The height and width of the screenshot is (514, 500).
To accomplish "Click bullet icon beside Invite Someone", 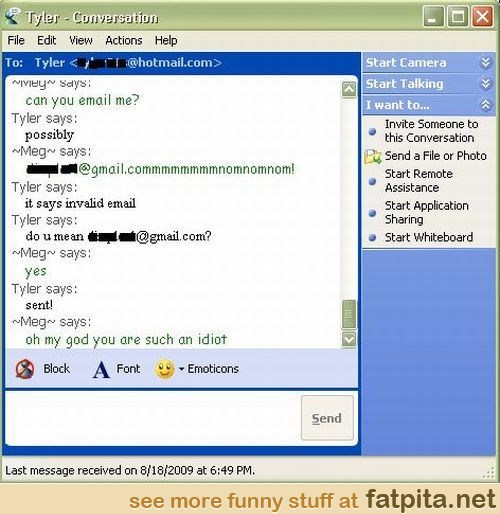I will coord(373,131).
